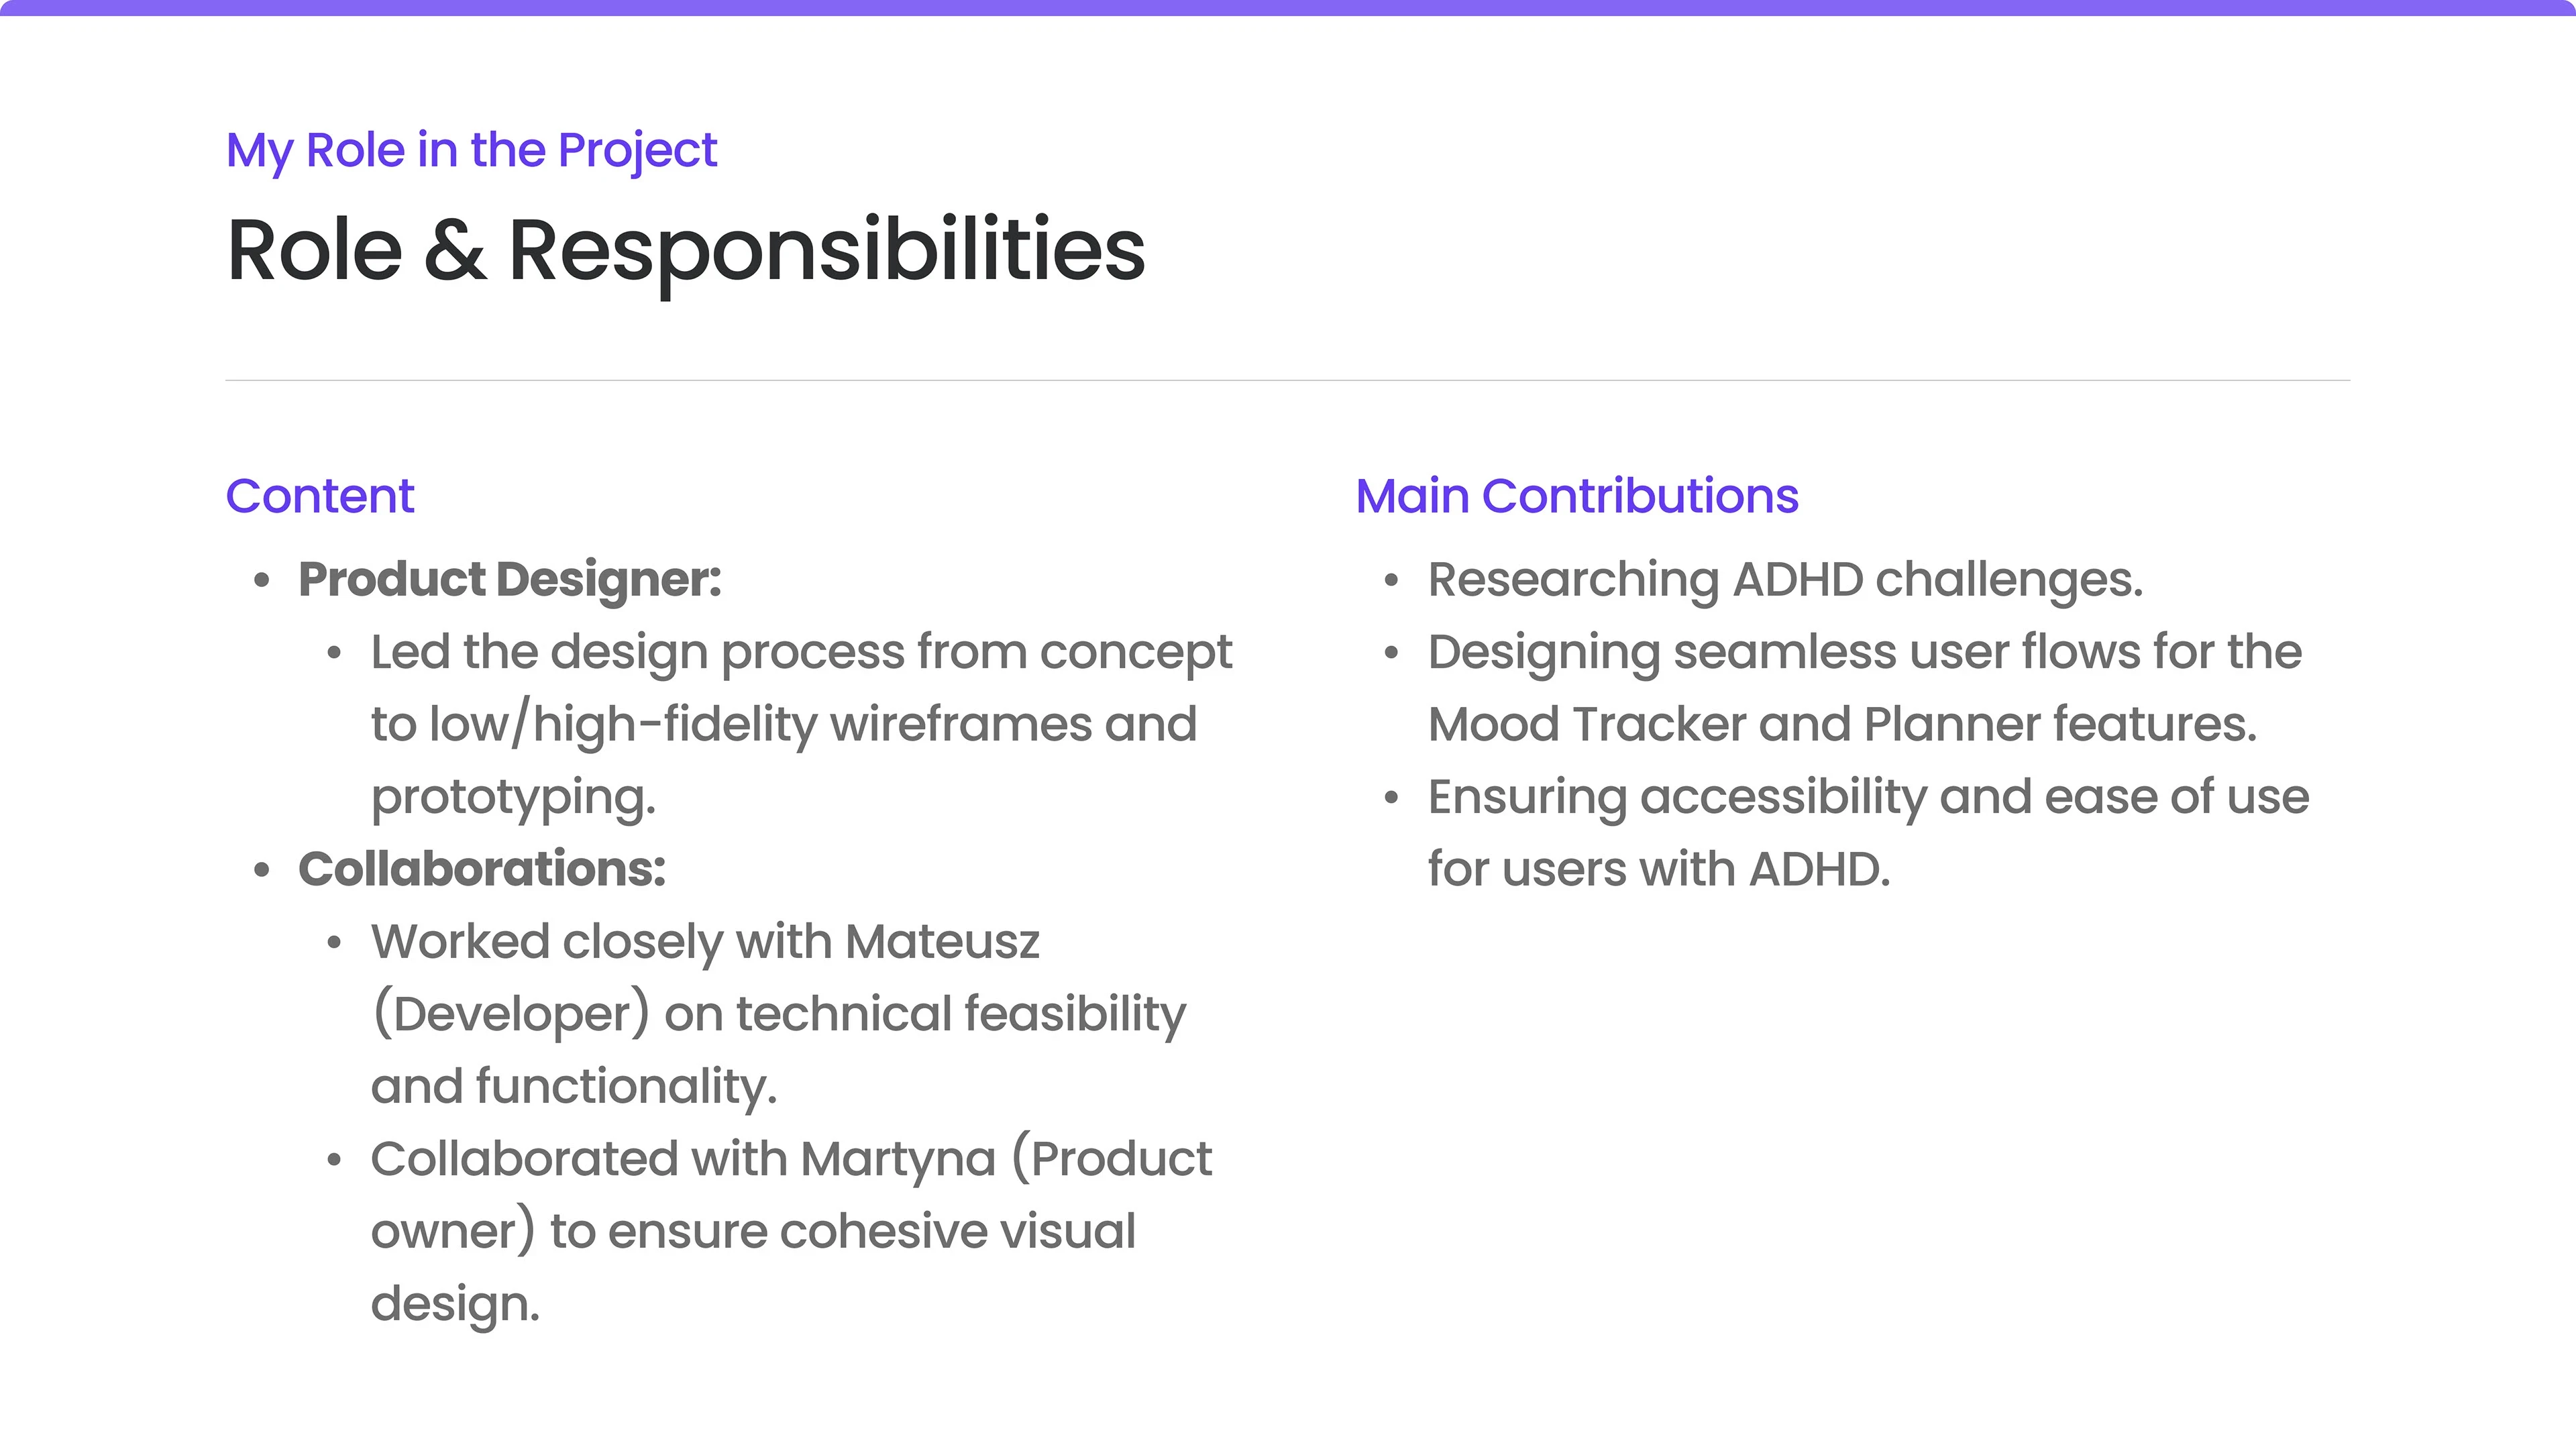Click the "Ensuring accessibility and ease of use" line

tap(1868, 797)
